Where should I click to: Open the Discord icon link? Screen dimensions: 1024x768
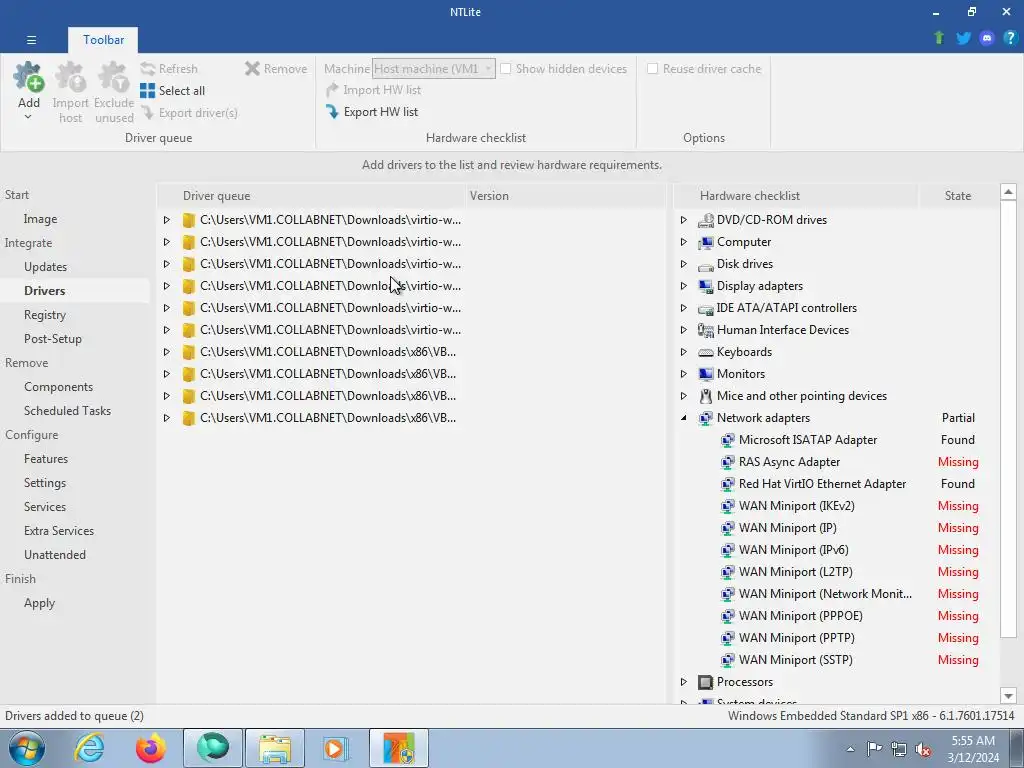[x=987, y=38]
